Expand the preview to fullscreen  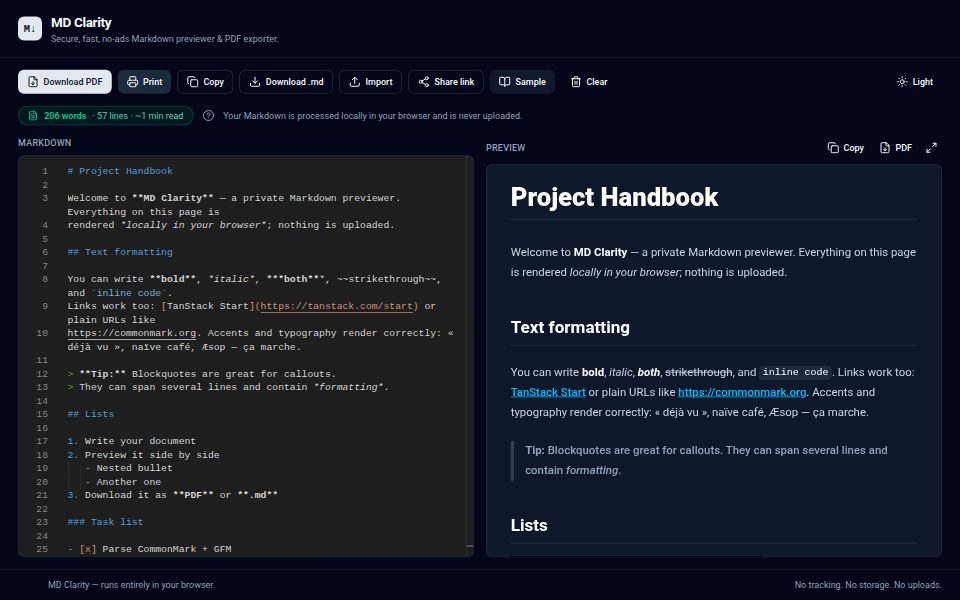pyautogui.click(x=931, y=148)
